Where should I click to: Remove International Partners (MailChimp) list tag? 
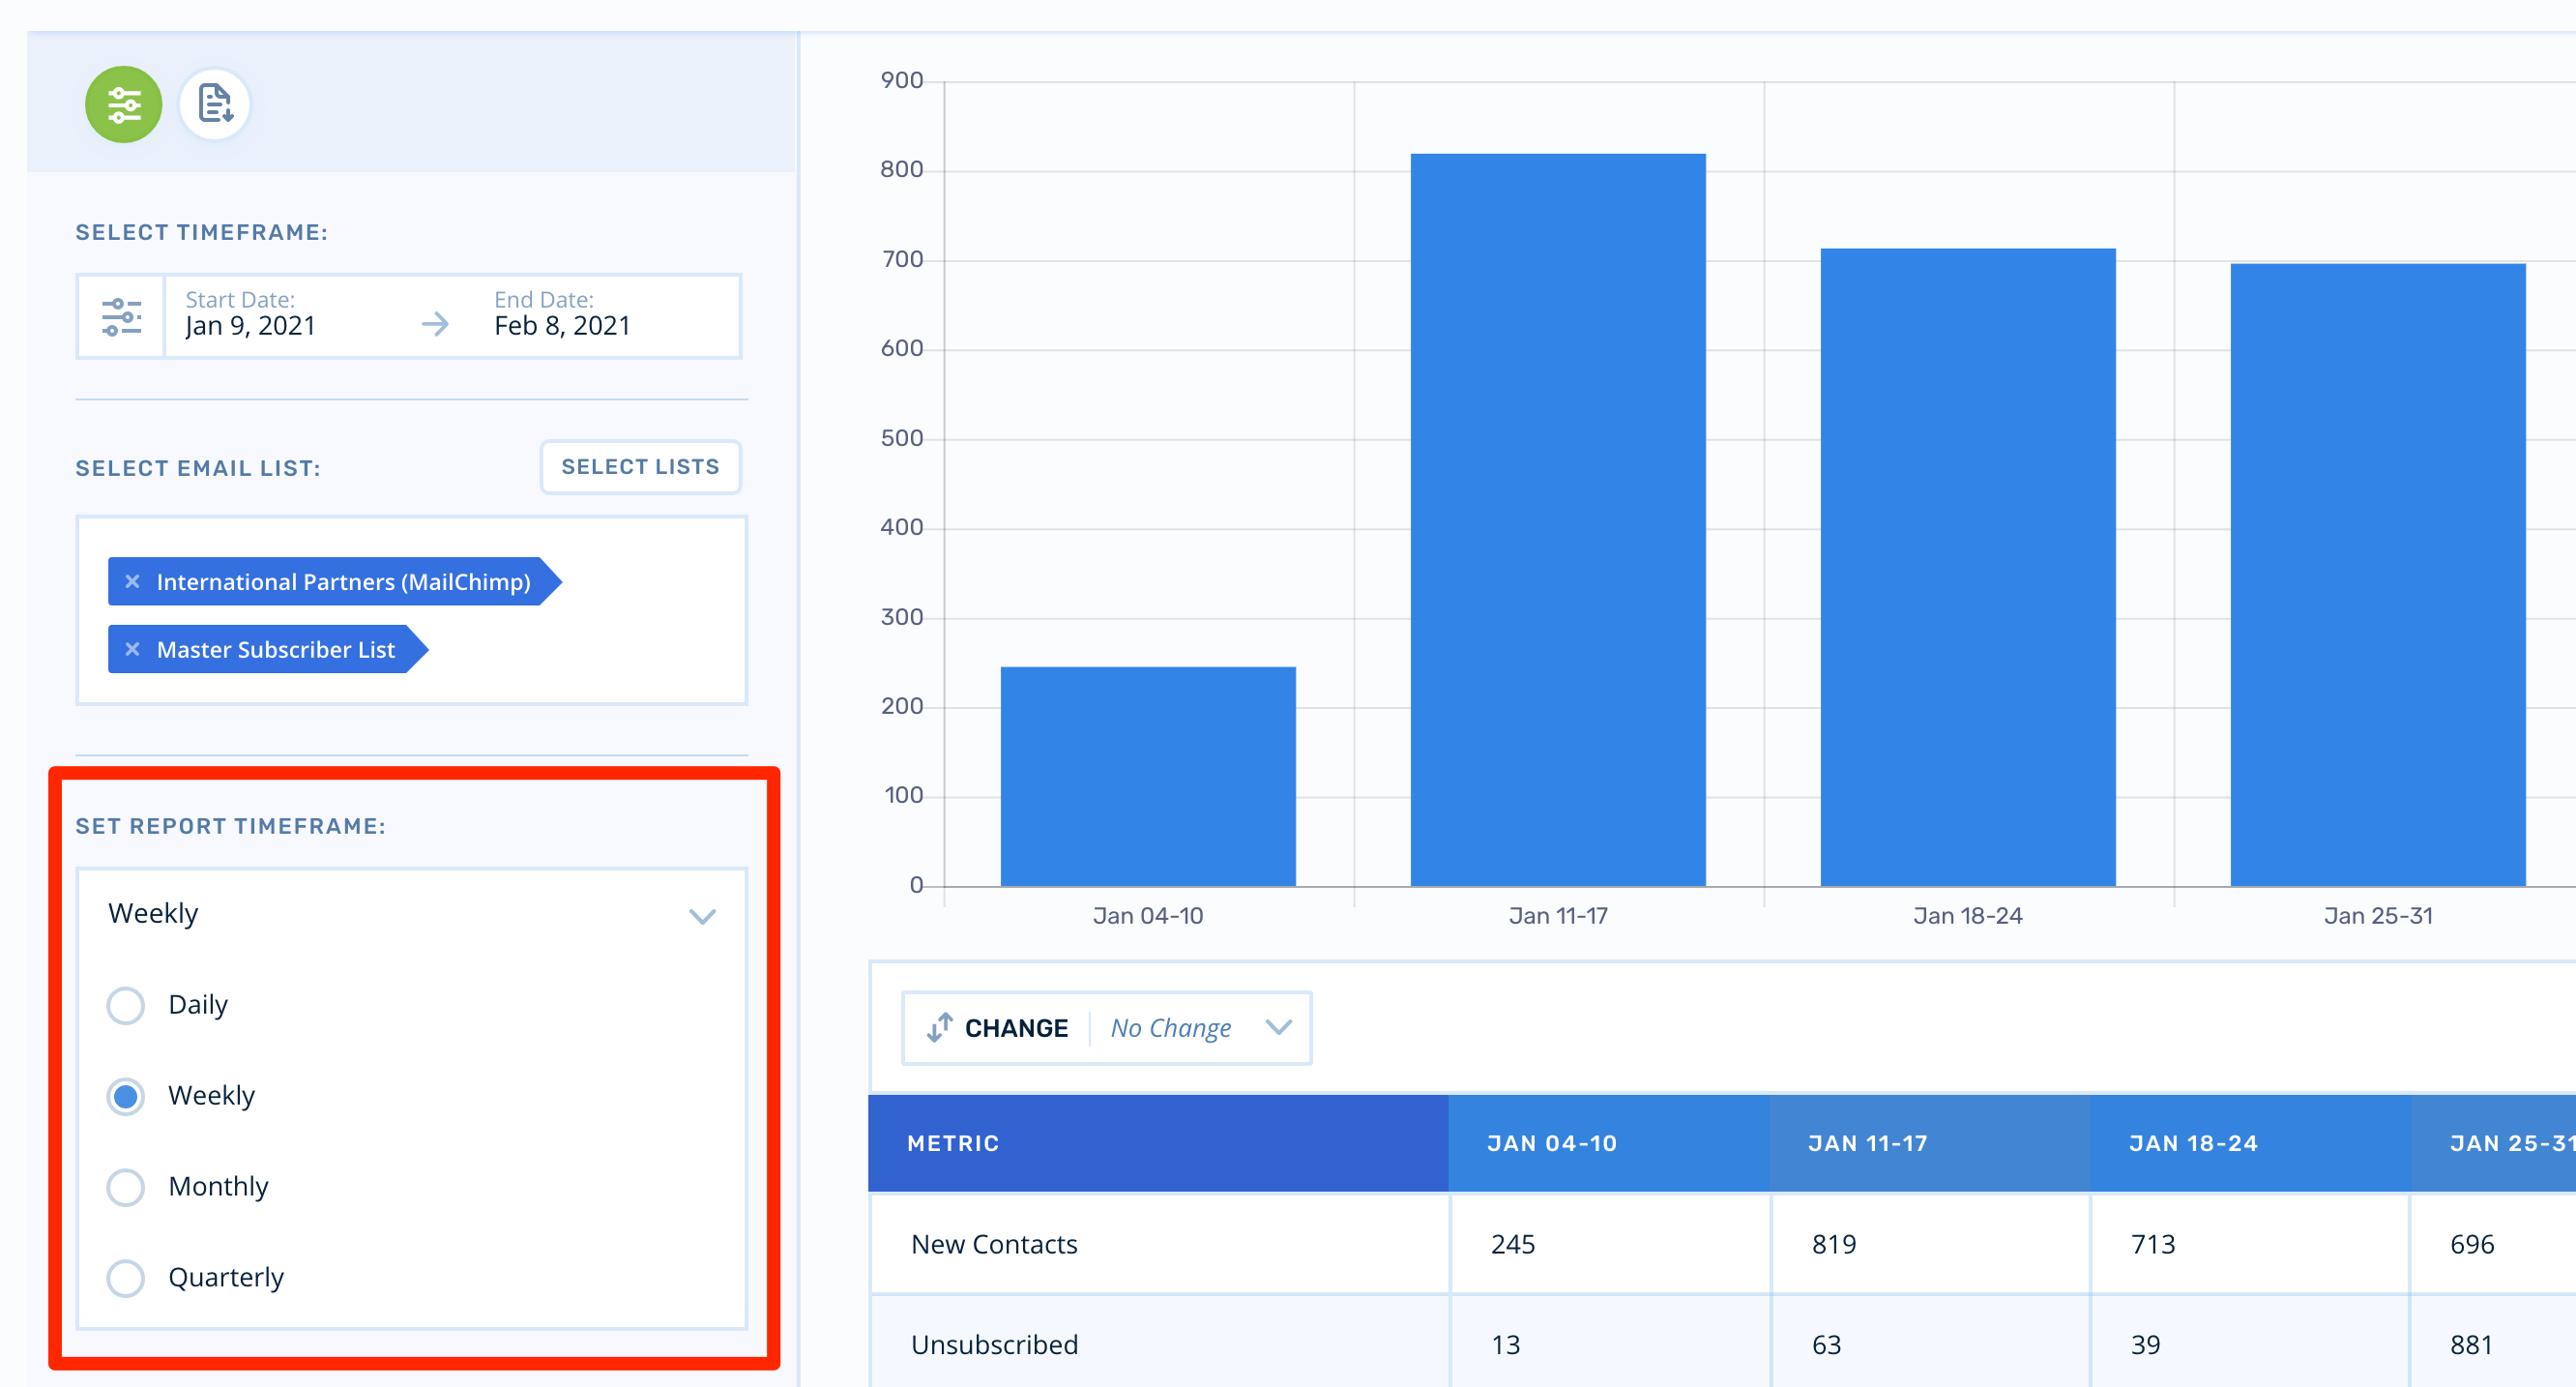click(x=132, y=582)
